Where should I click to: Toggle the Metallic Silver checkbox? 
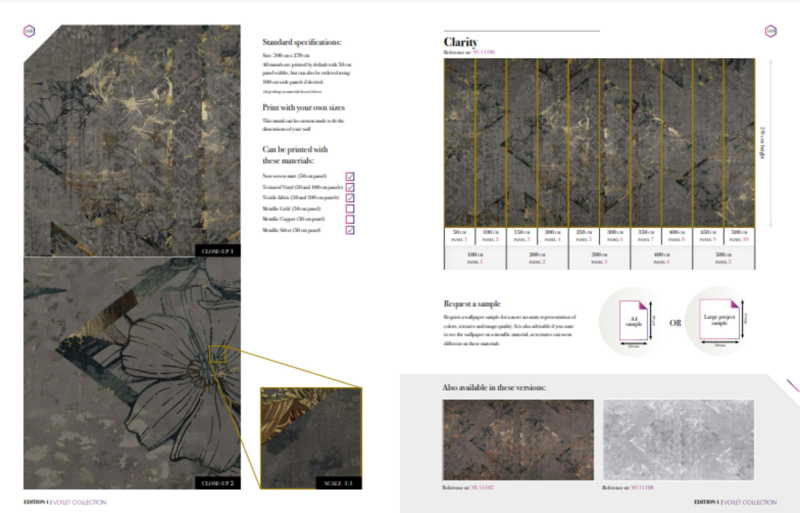[350, 230]
